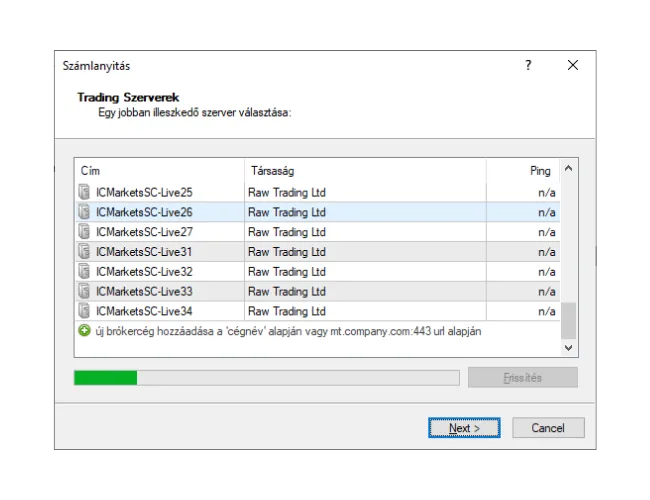This screenshot has height=500, width=650.
Task: Select Raw Trading Ltd in Live31 row
Action: pos(287,252)
